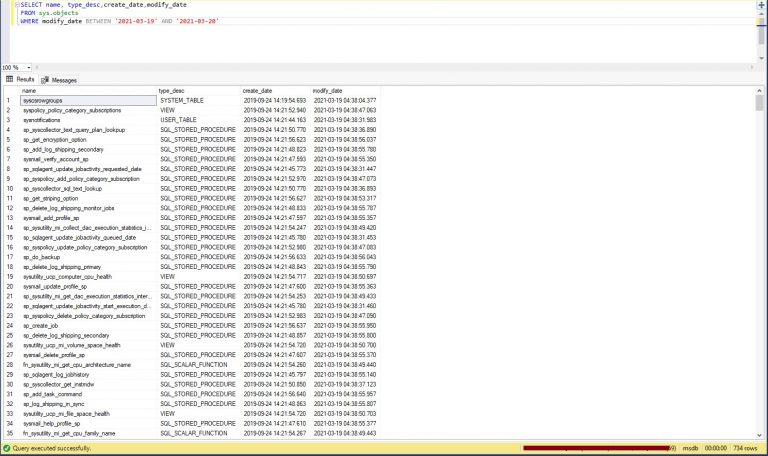Select the sp_delete_log_shipping_secondary cell
This screenshot has height=456, width=768.
pos(88,336)
